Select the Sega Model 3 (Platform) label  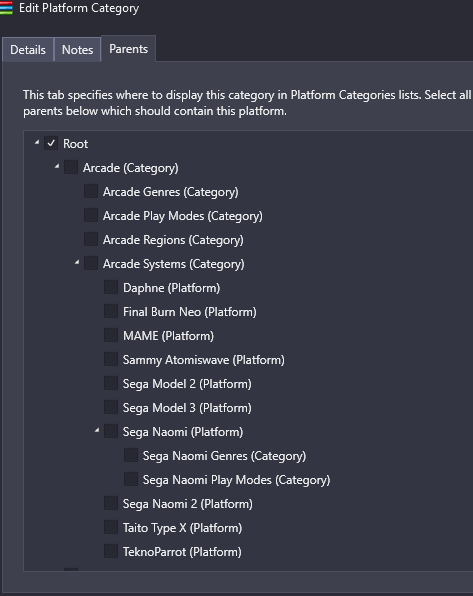point(187,408)
